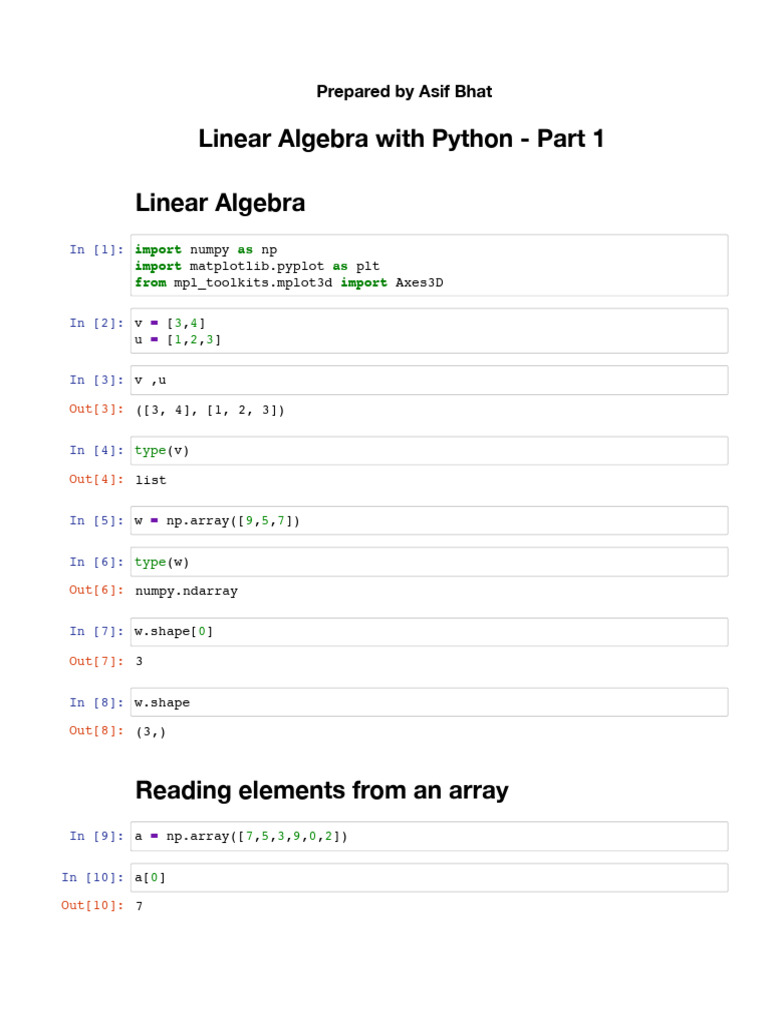This screenshot has width=768, height=1024.
Task: Click code cell 'w.shape[0]'
Action: pos(429,632)
